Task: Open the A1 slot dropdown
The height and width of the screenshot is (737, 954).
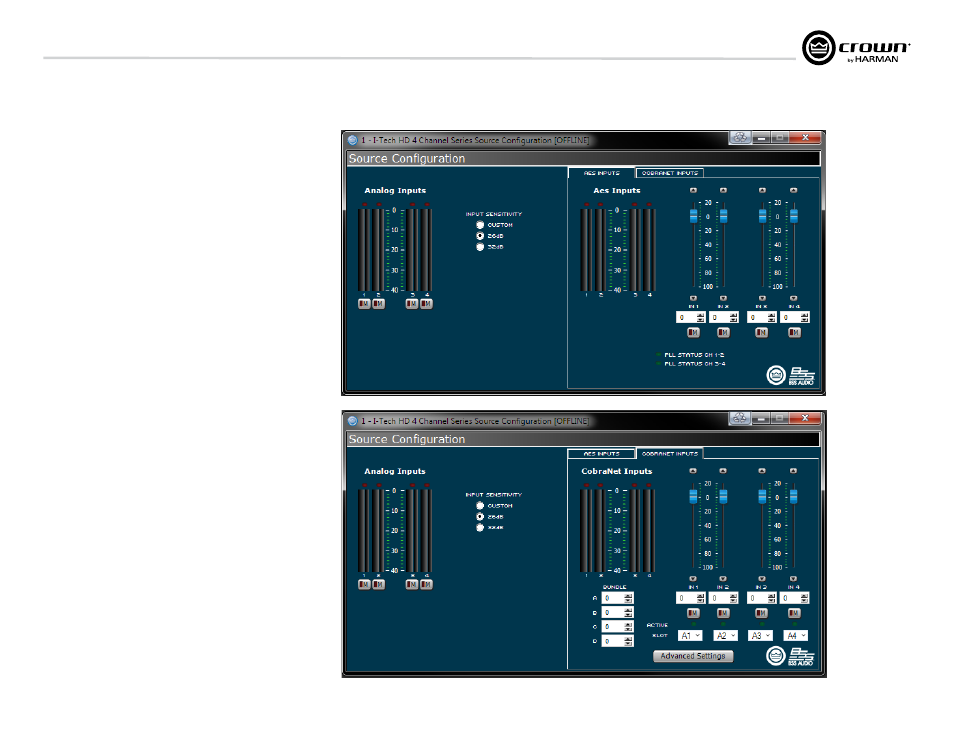Action: tap(690, 635)
